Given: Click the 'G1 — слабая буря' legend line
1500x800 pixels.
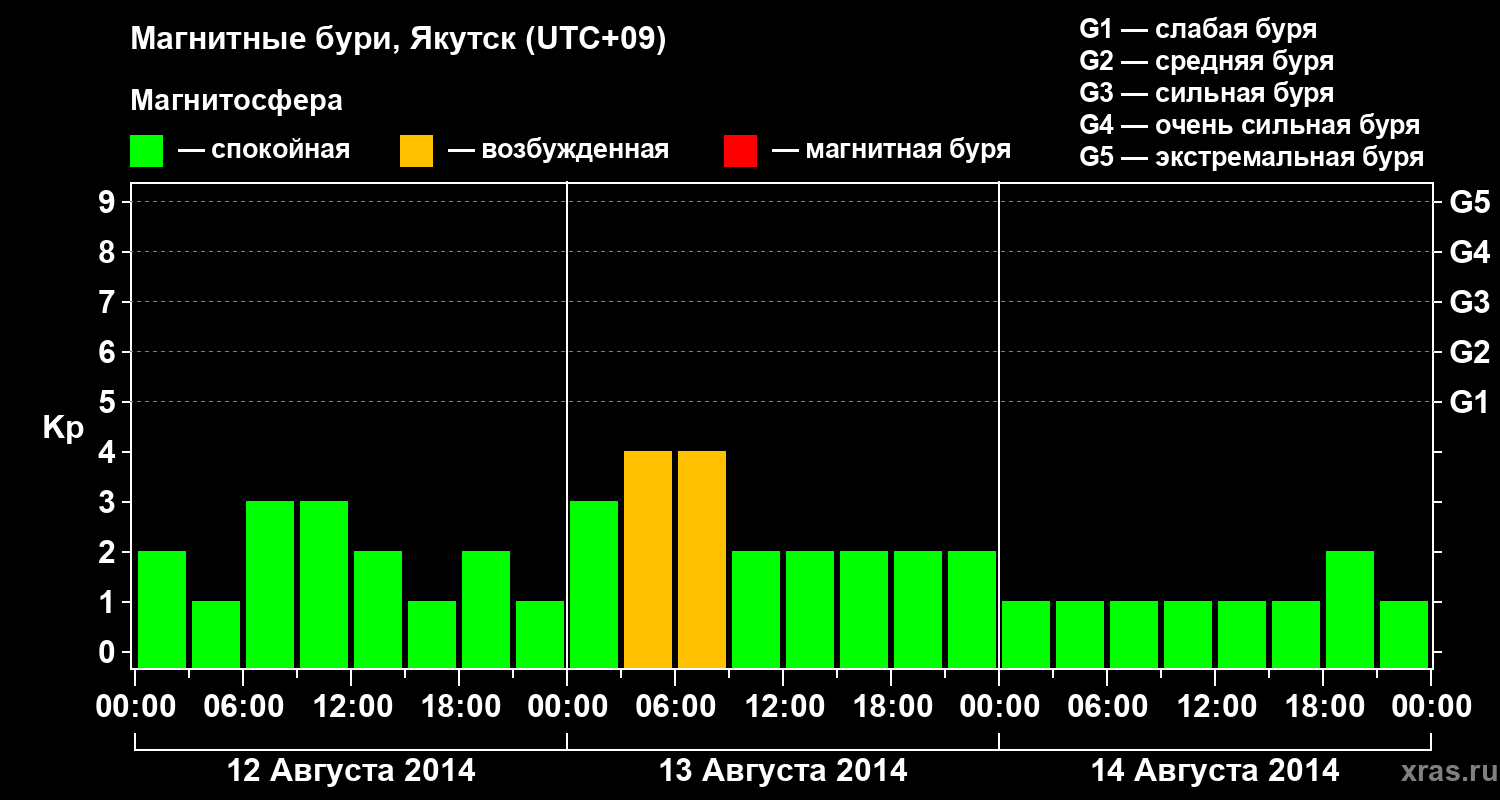Looking at the screenshot, I should (1198, 29).
